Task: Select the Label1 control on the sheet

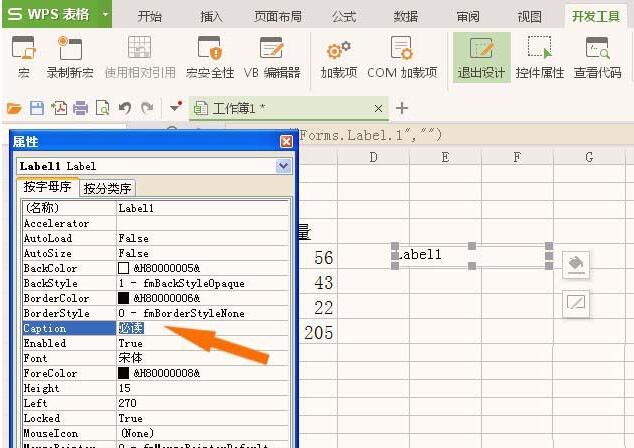Action: (471, 255)
